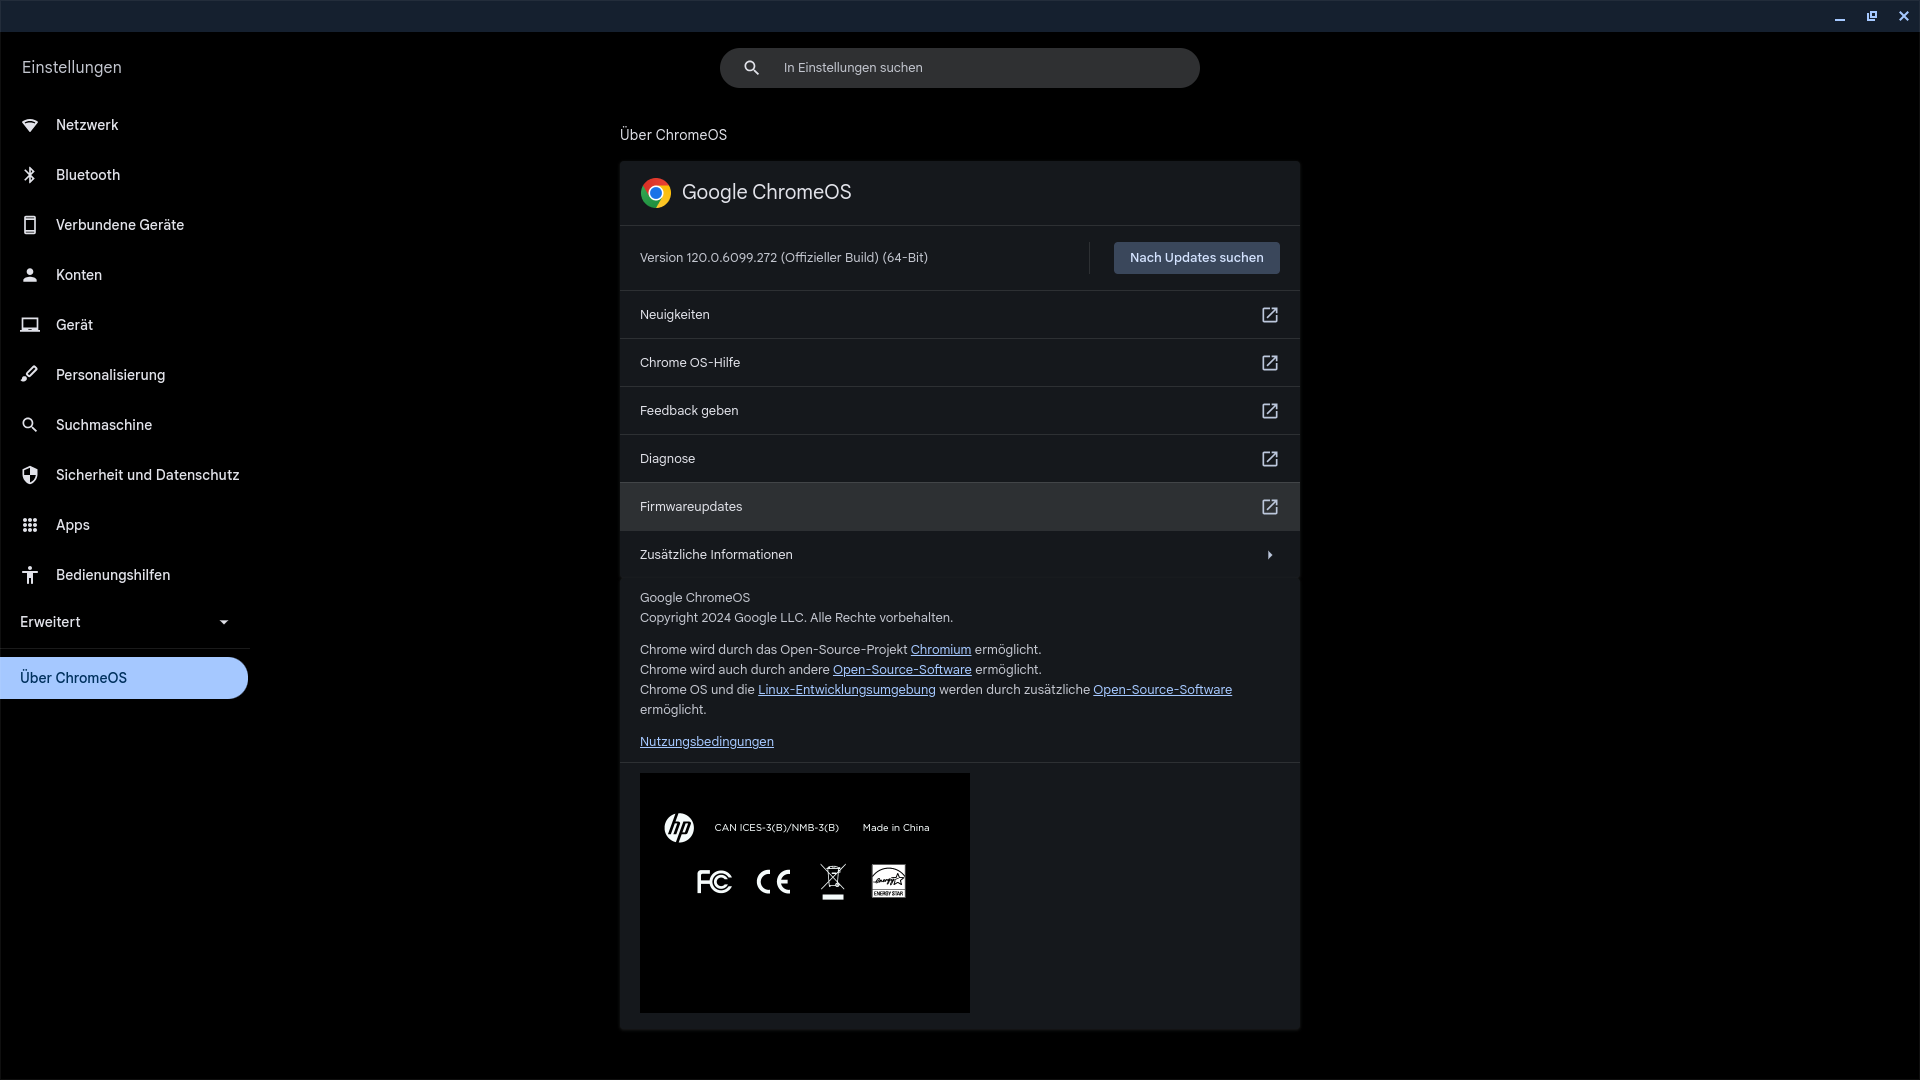Image resolution: width=1920 pixels, height=1080 pixels.
Task: Expand Zusätzliche Informationen with its arrow
Action: 1269,555
